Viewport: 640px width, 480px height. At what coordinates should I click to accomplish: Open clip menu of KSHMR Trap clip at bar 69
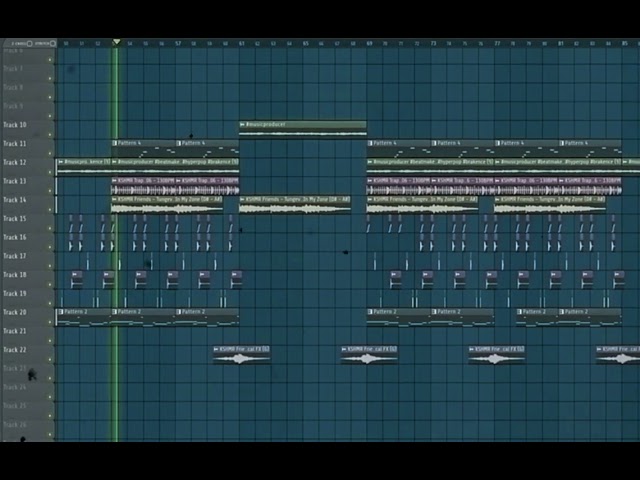tap(370, 180)
